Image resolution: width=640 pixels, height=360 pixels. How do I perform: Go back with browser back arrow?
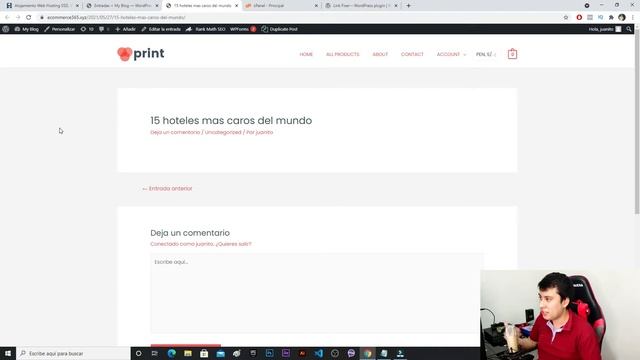pyautogui.click(x=7, y=18)
